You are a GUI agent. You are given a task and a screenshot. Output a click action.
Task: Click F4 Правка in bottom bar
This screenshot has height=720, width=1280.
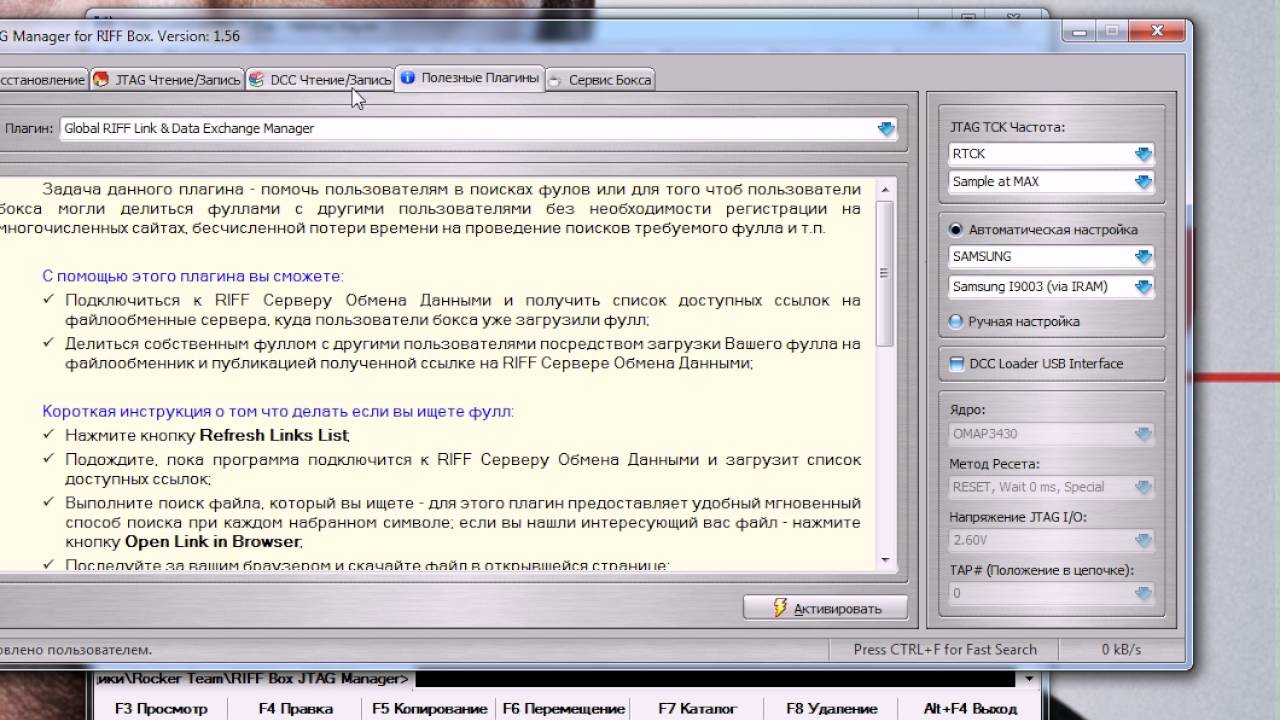pos(296,708)
